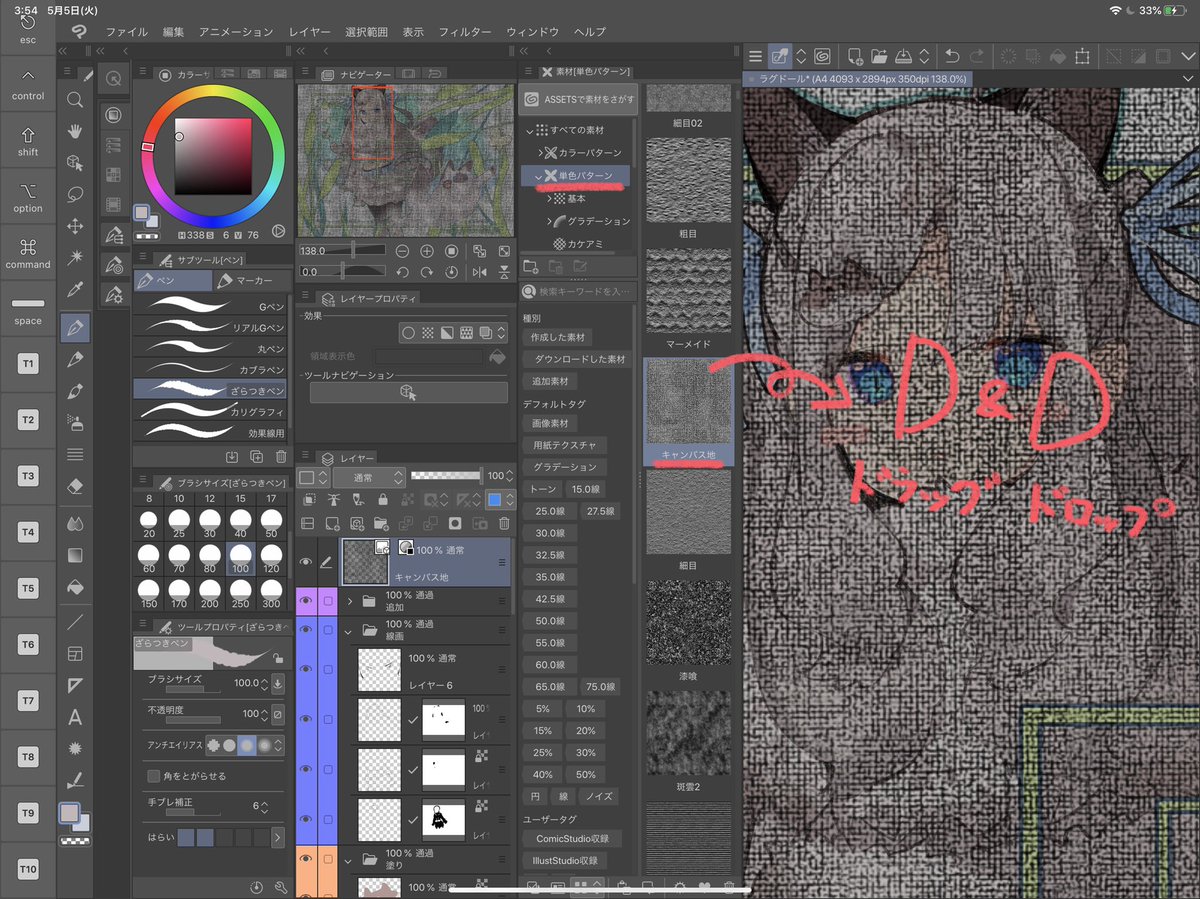
Task: Open canvas tab dropdown arrow
Action: (1187, 78)
